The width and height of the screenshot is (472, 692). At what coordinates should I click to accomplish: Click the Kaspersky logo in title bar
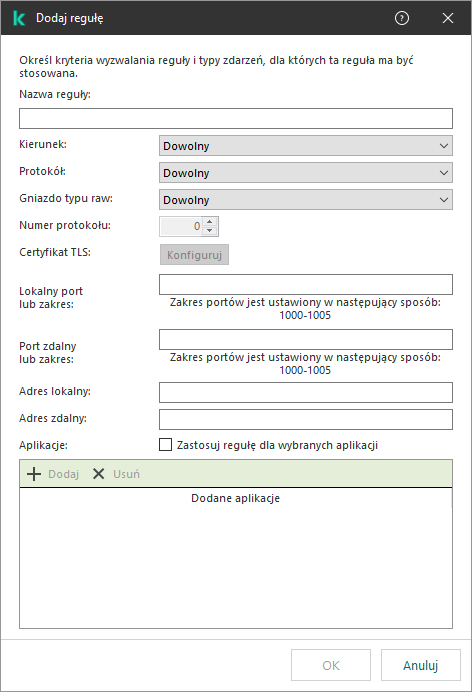coord(19,18)
